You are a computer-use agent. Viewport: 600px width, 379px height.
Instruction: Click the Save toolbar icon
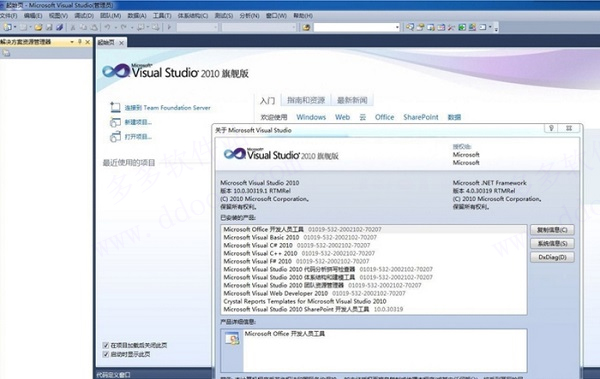pos(49,27)
